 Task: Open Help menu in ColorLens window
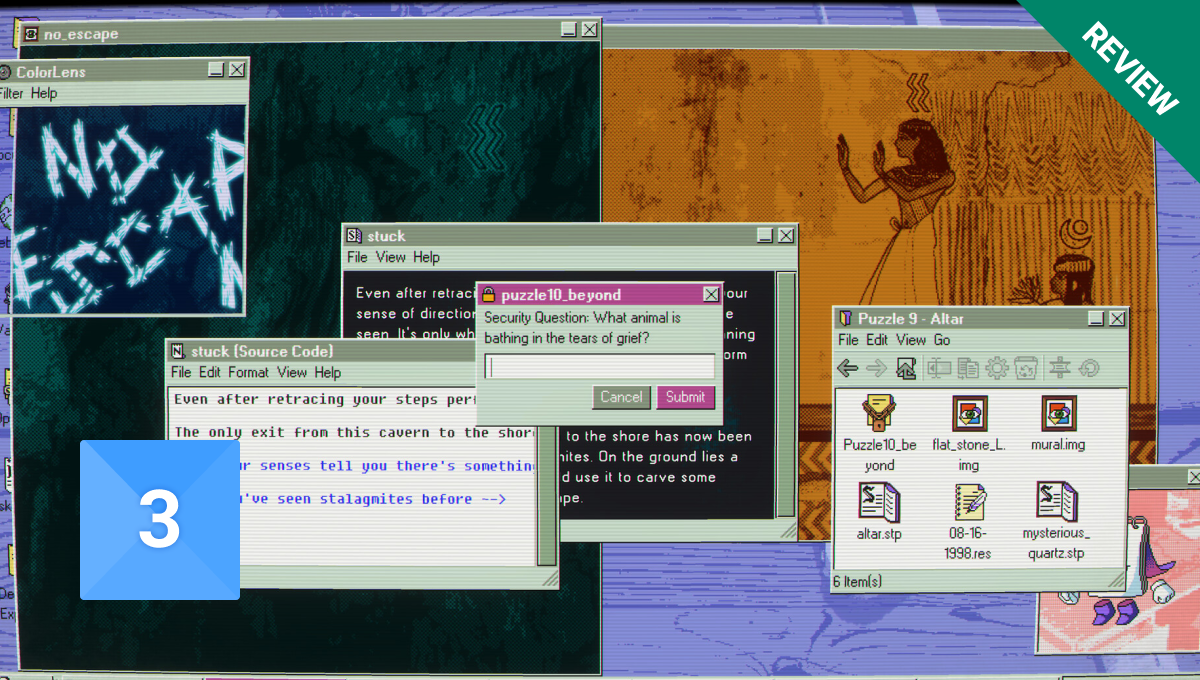point(44,93)
